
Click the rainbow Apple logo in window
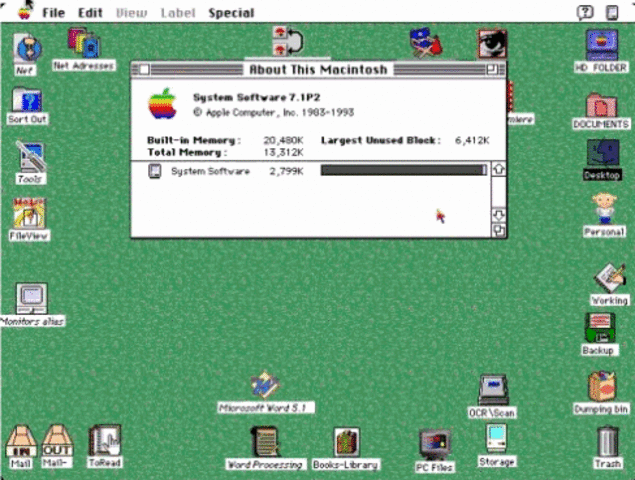coord(162,104)
